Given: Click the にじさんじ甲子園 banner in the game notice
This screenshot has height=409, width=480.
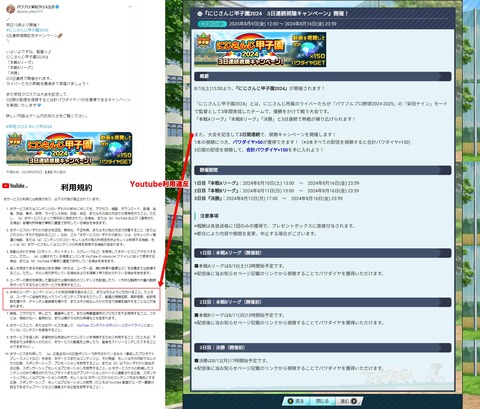Looking at the screenshot, I should point(260,49).
